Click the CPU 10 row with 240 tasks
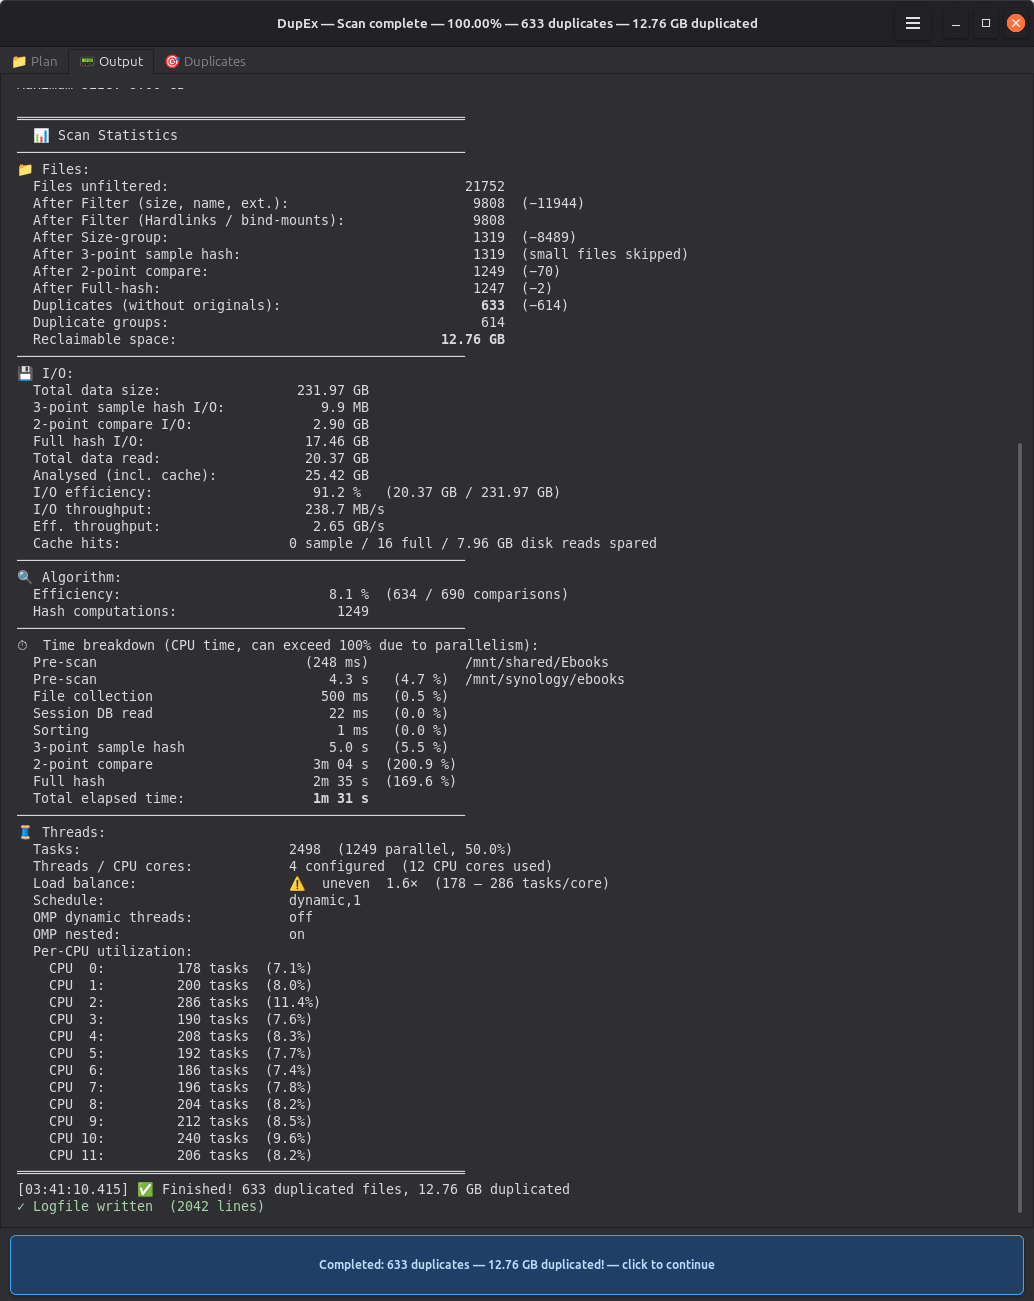 (180, 1138)
